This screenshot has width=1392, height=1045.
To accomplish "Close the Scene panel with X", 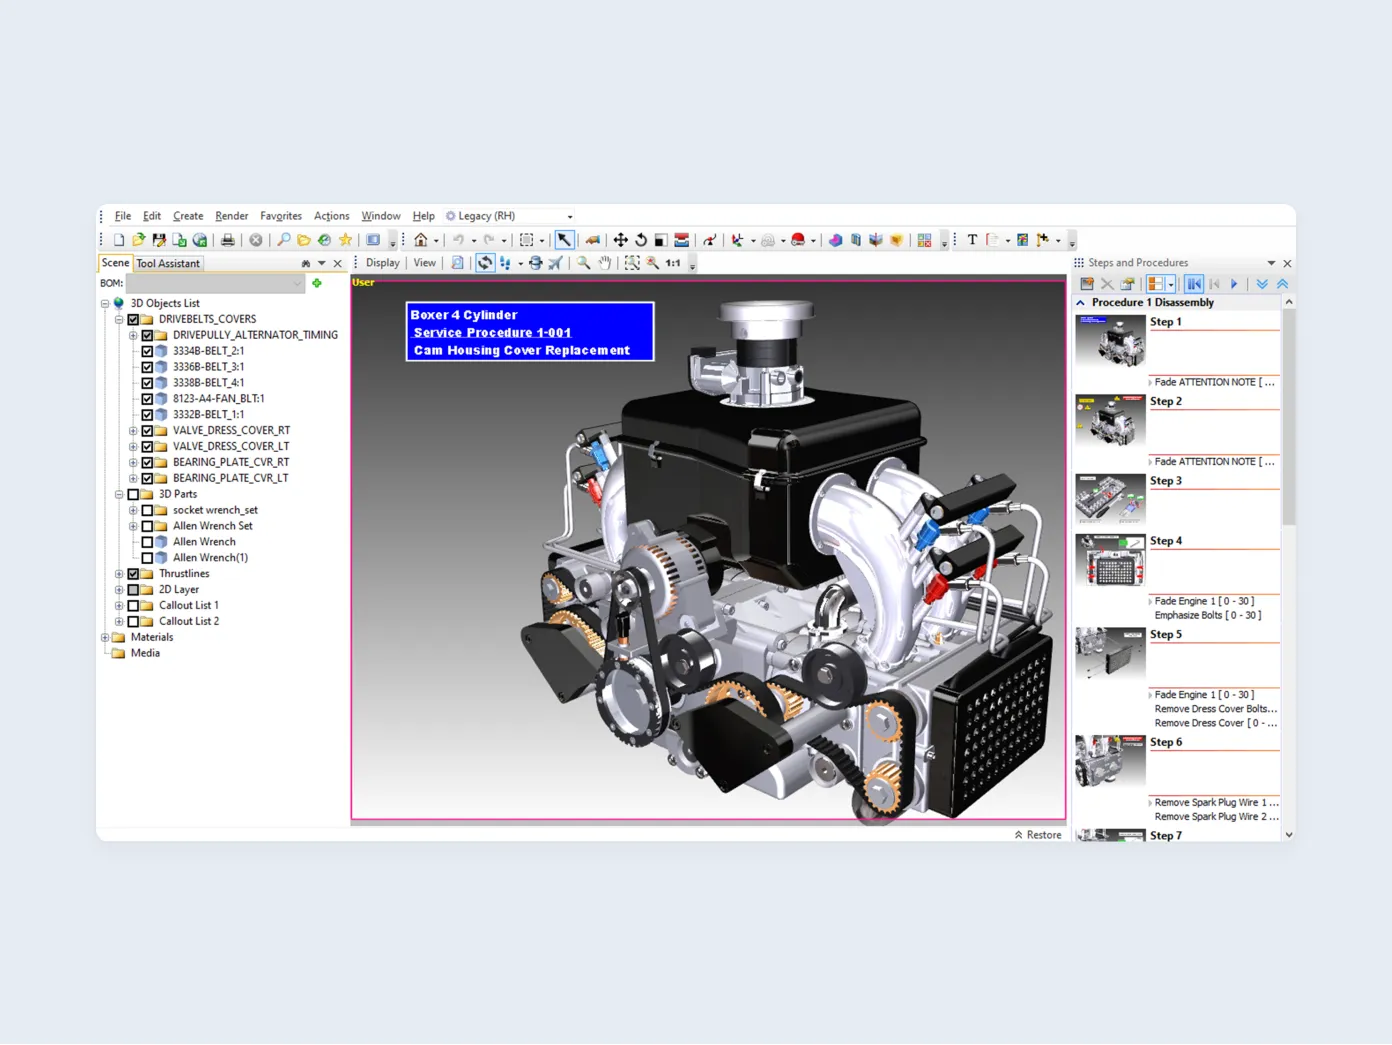I will coord(338,264).
